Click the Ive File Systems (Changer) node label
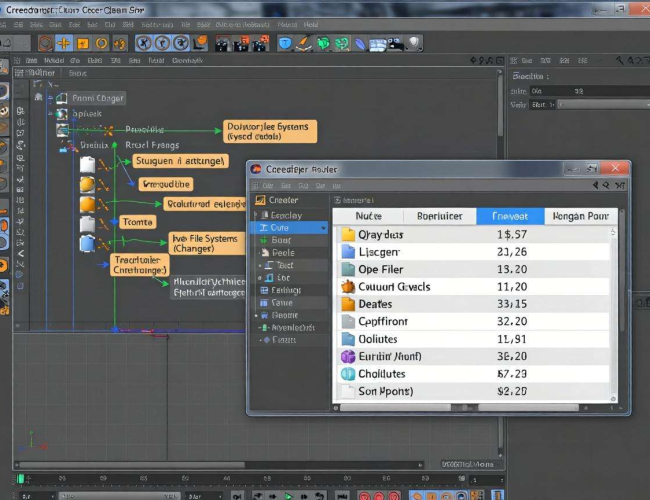650x500 pixels. point(204,243)
